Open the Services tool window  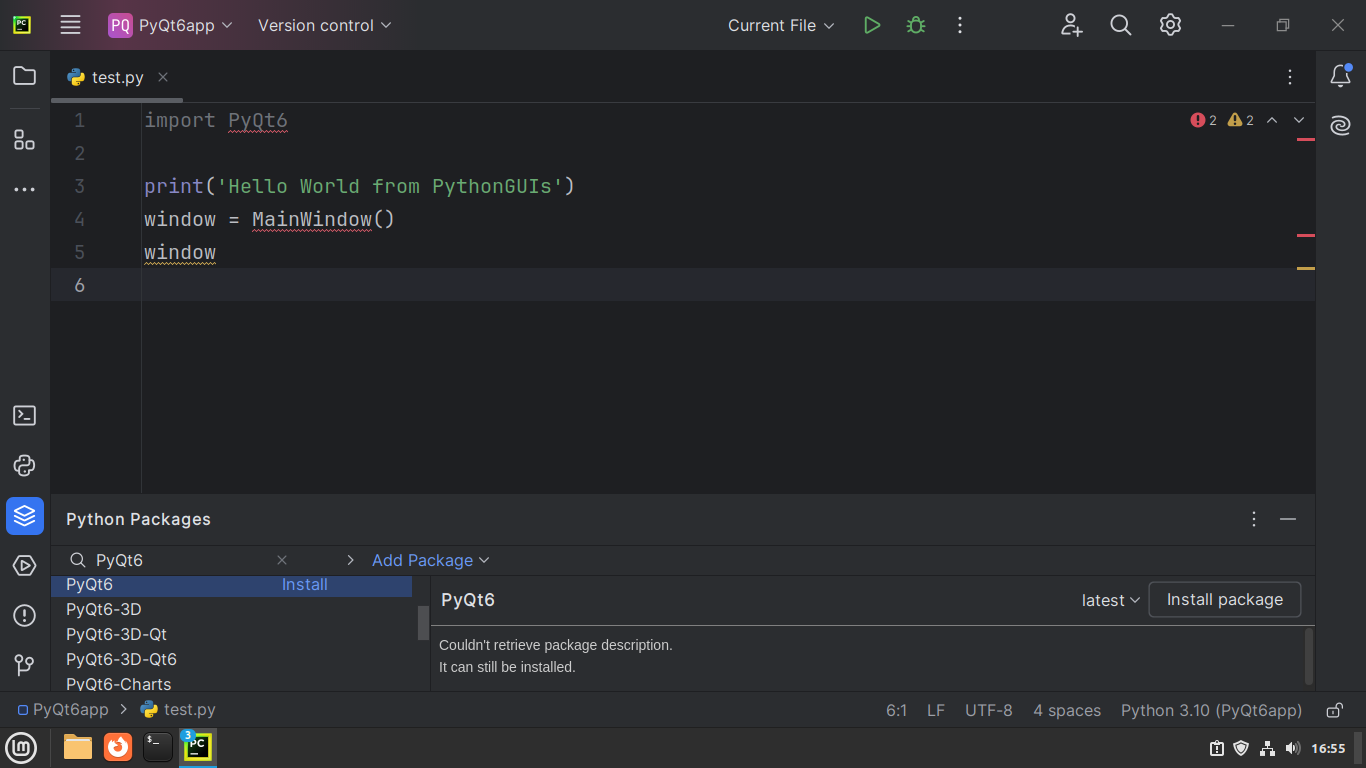(x=25, y=566)
